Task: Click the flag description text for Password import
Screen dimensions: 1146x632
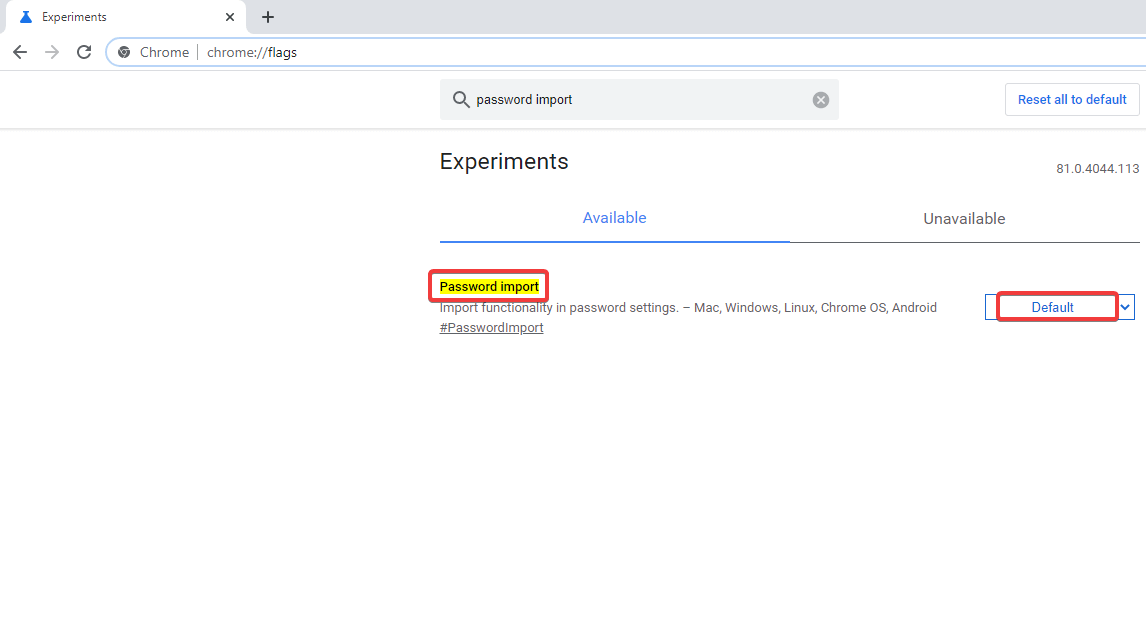Action: click(688, 307)
